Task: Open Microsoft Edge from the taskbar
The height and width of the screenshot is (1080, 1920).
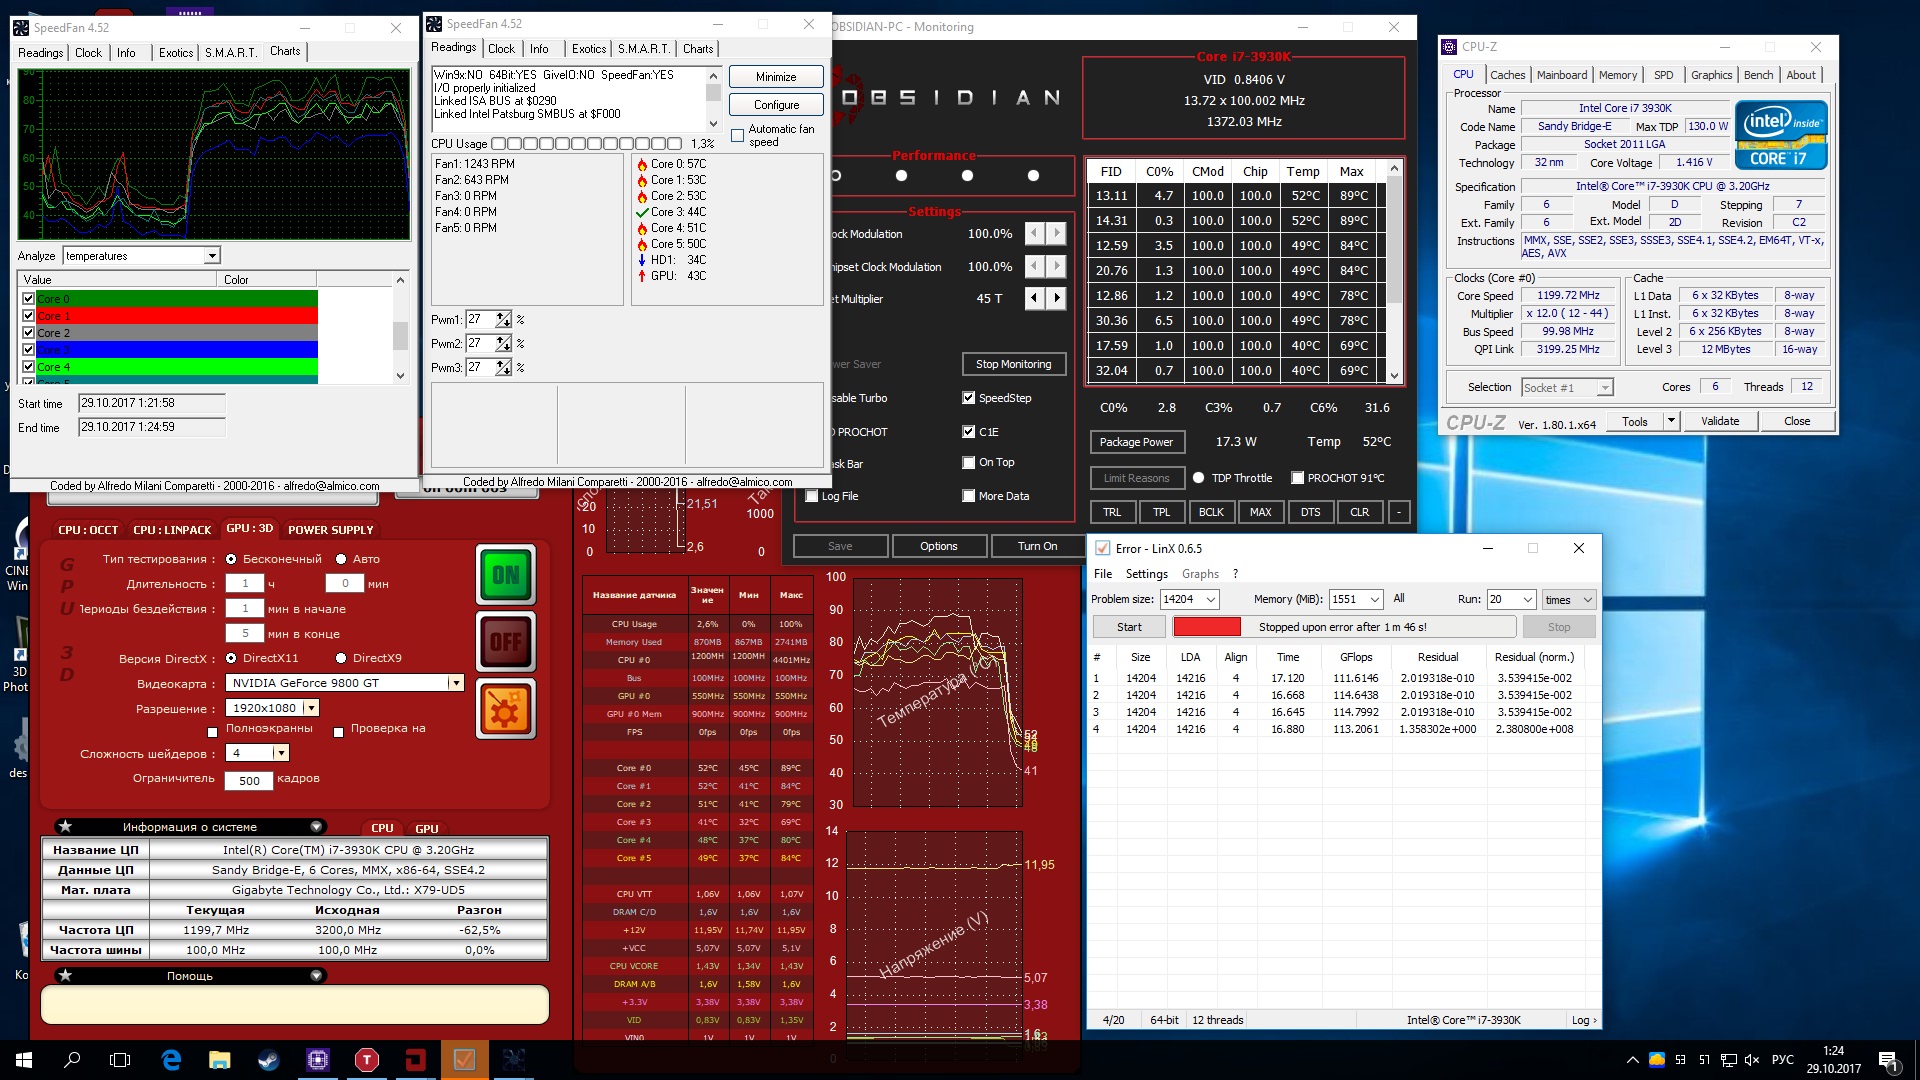Action: [x=171, y=1060]
